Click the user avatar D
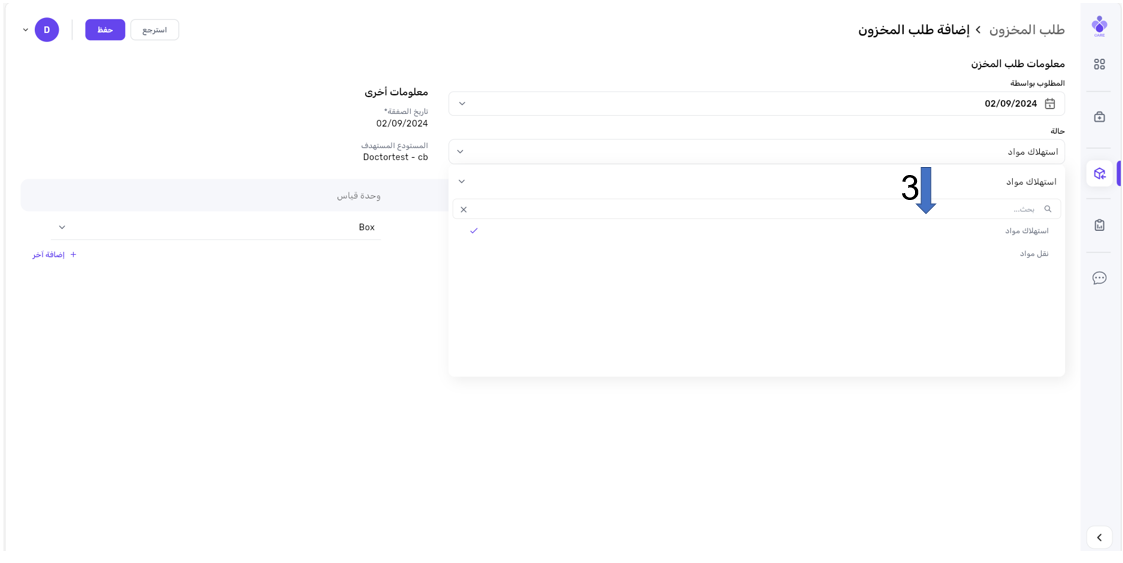1123x563 pixels. [47, 30]
